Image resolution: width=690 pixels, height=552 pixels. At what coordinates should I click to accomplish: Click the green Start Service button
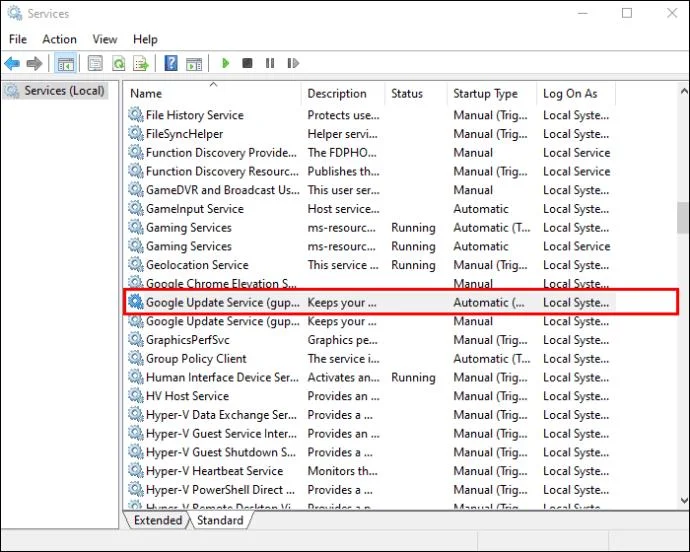pos(225,63)
